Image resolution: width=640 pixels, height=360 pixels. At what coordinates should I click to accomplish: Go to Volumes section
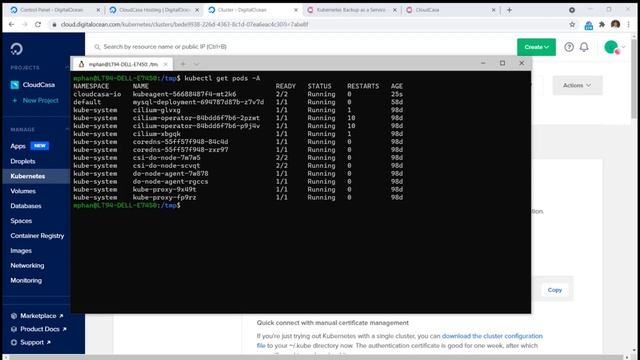point(23,191)
